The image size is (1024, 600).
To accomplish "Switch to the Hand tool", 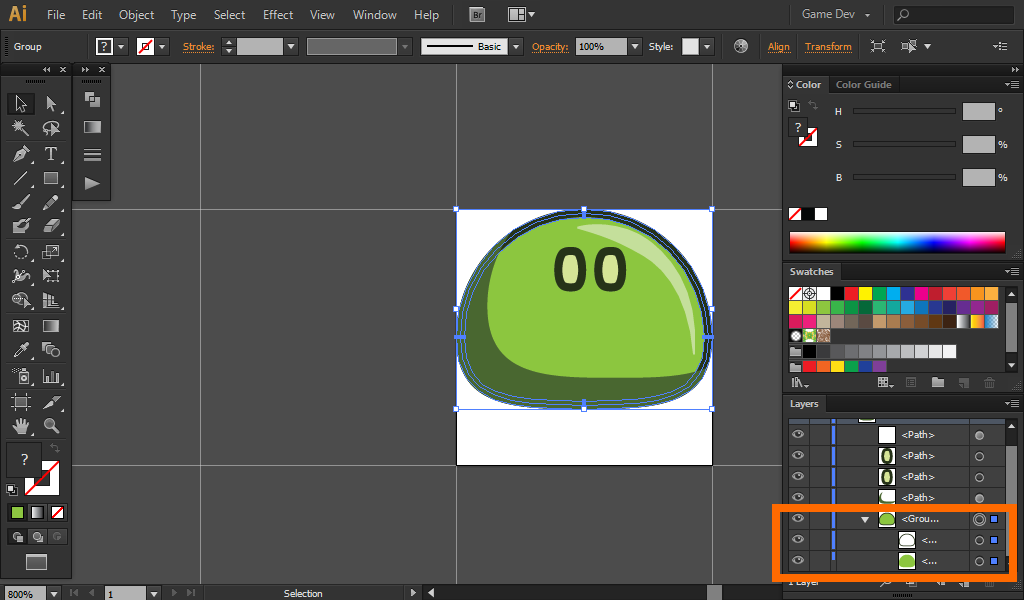I will (20, 426).
